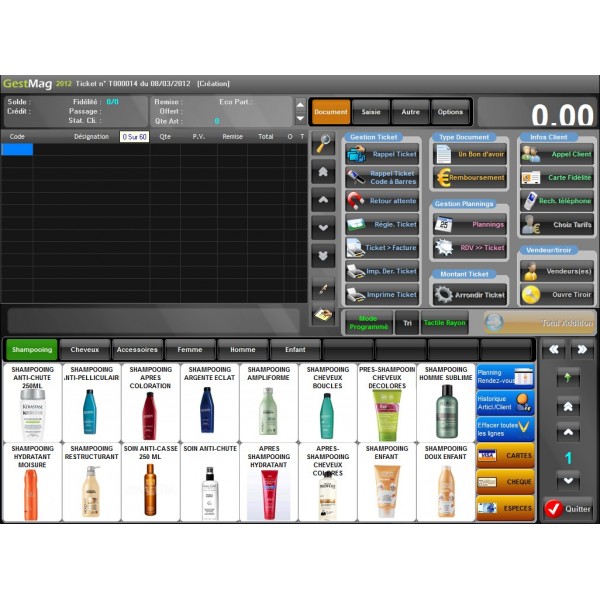
Task: Switch to Autre tab
Action: point(411,112)
